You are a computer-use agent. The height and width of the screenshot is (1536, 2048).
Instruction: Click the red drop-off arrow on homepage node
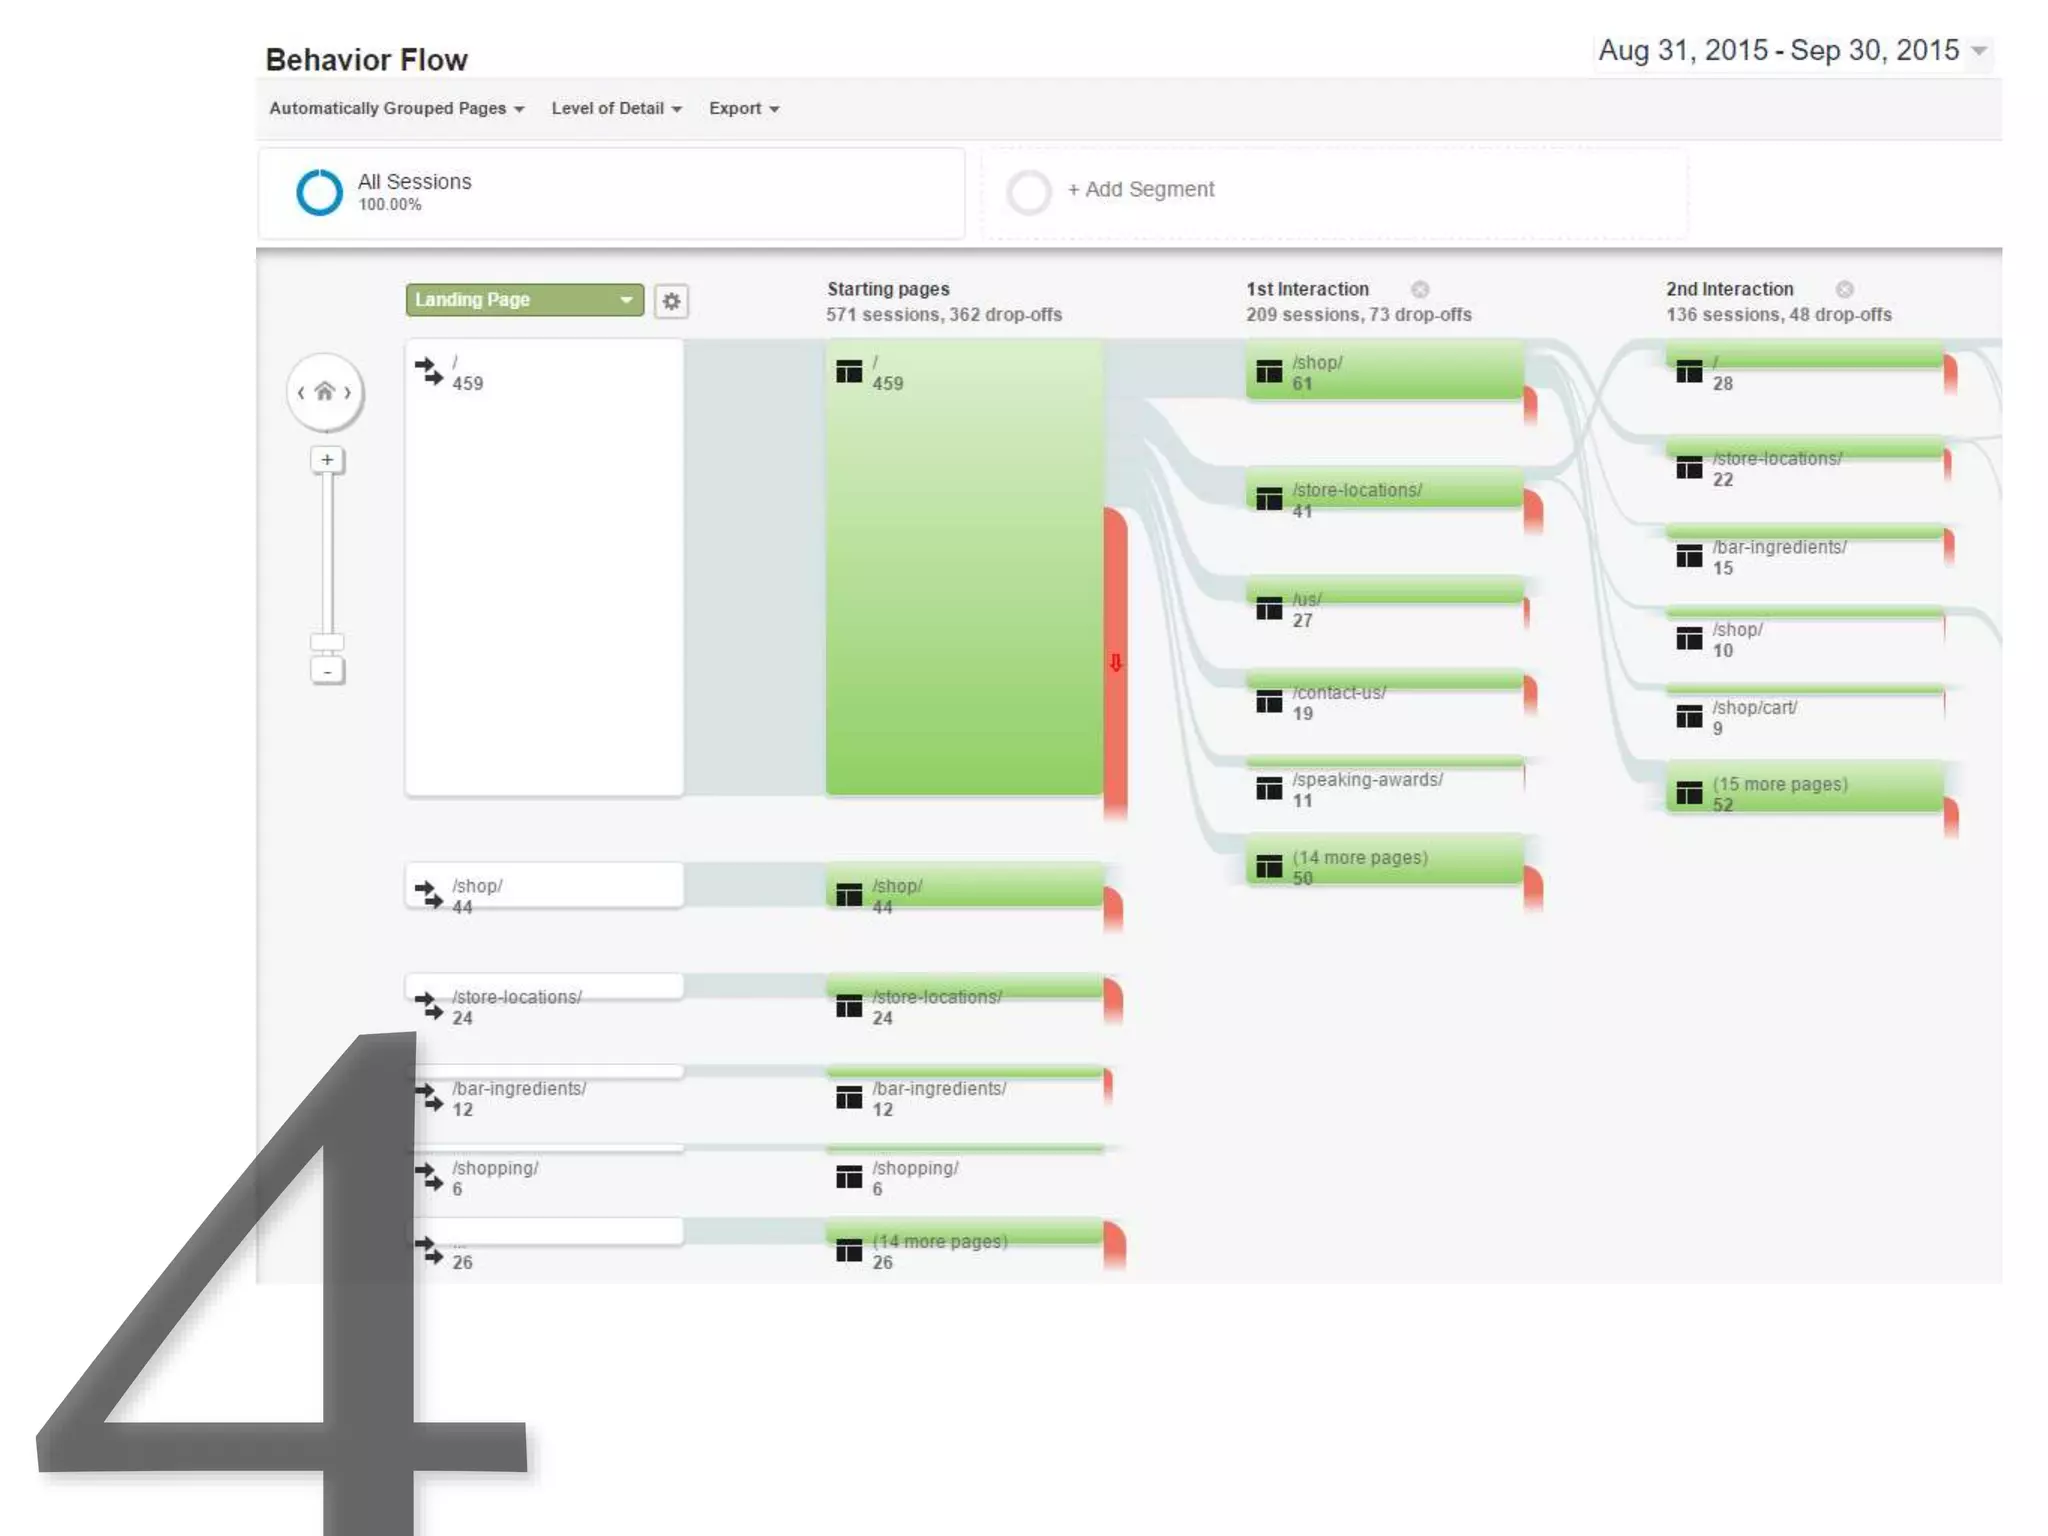click(1116, 663)
